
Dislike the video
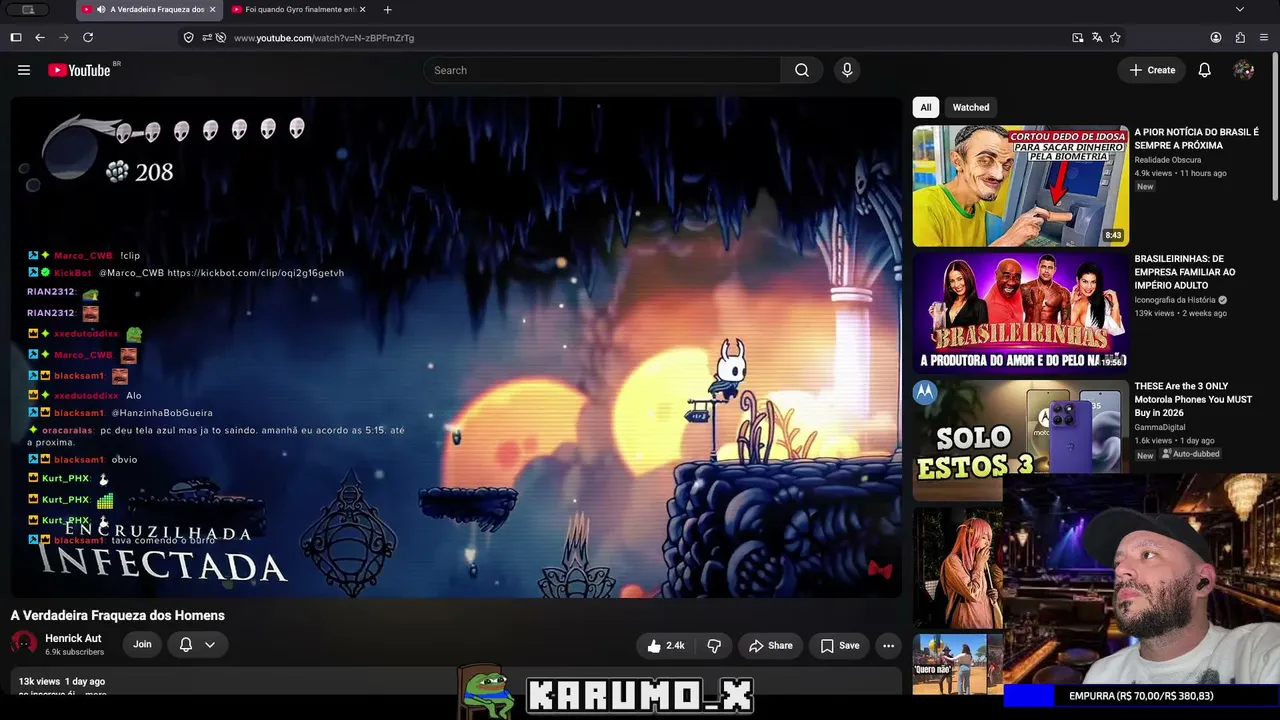click(x=714, y=646)
